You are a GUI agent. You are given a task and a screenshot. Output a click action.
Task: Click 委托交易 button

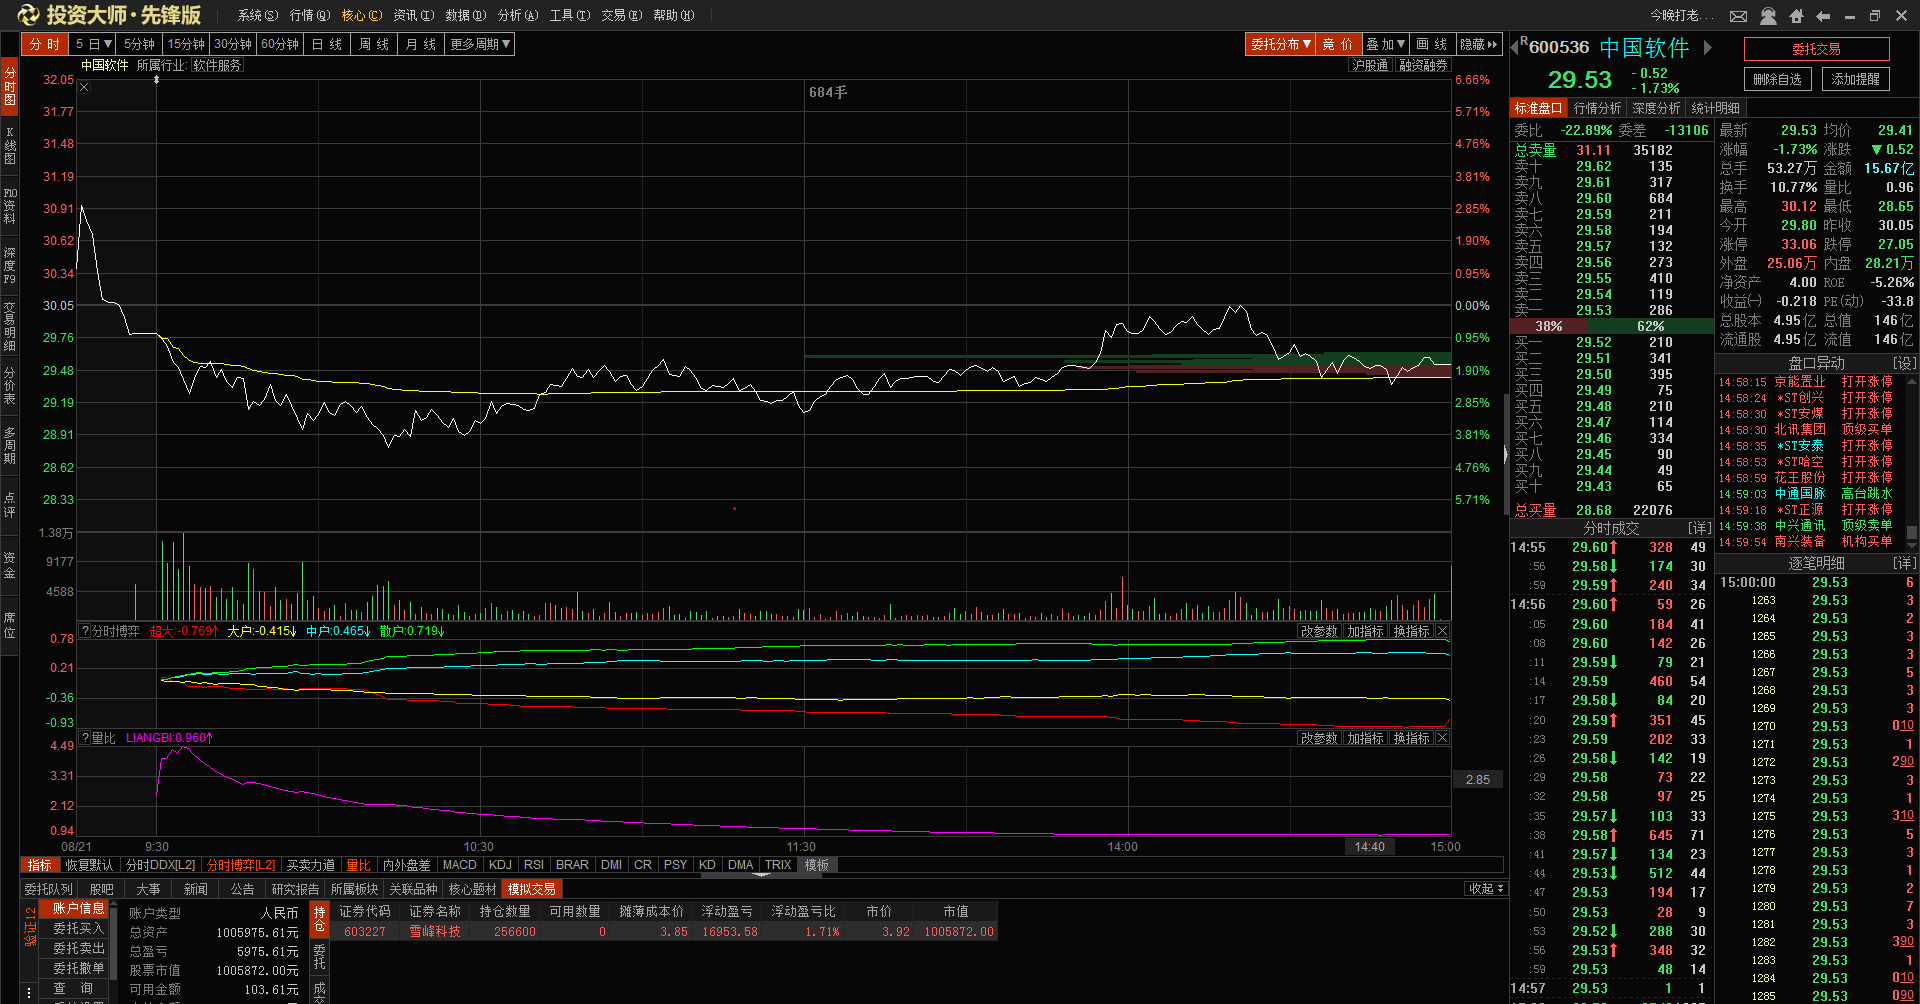[1816, 49]
